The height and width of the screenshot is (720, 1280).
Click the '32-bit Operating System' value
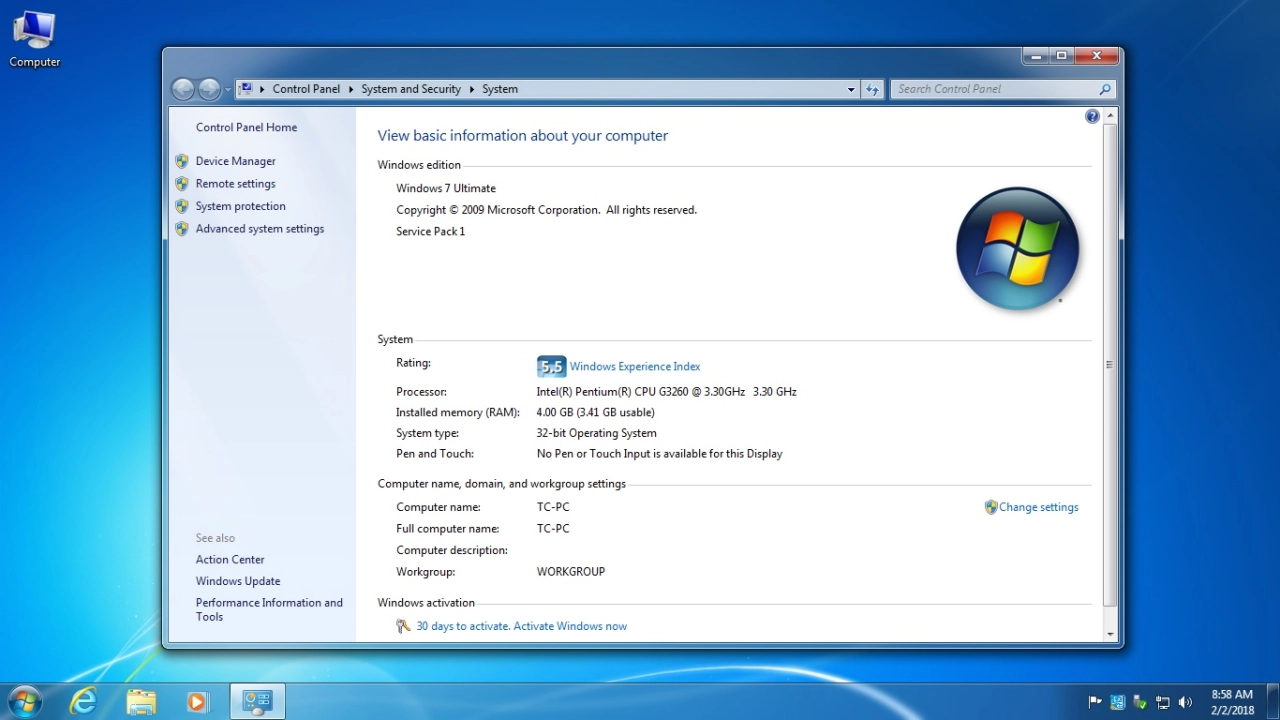pyautogui.click(x=597, y=433)
